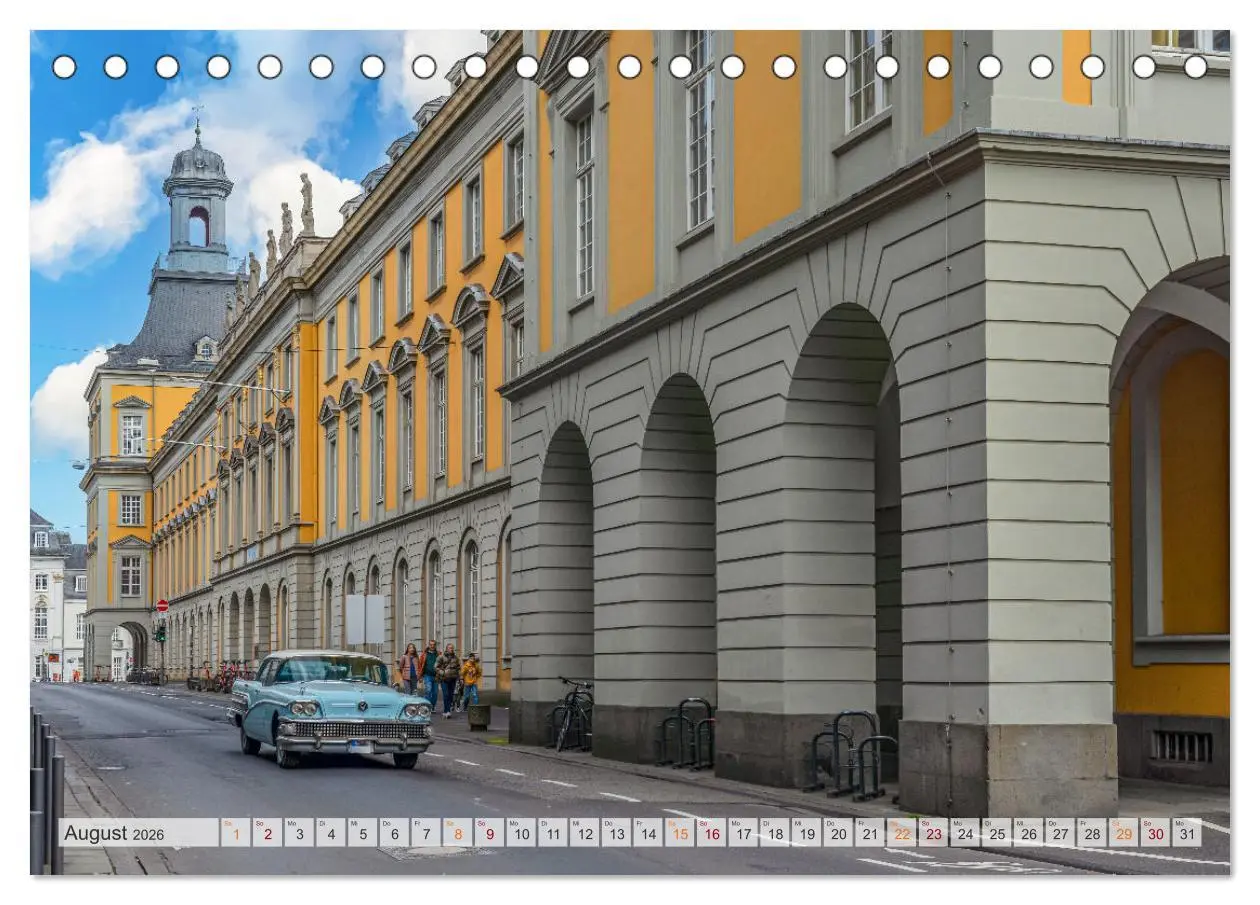The image size is (1260, 905).
Task: Pick date cell 12
Action: coord(584,833)
